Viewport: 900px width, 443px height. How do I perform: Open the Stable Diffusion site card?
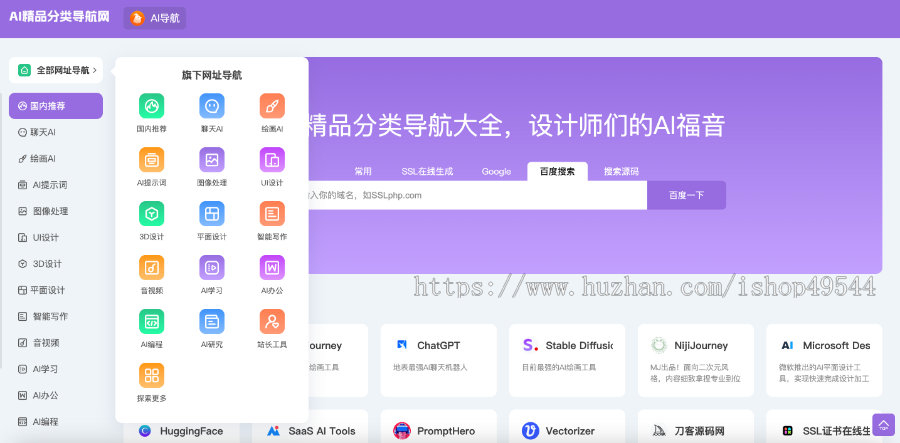pos(567,360)
